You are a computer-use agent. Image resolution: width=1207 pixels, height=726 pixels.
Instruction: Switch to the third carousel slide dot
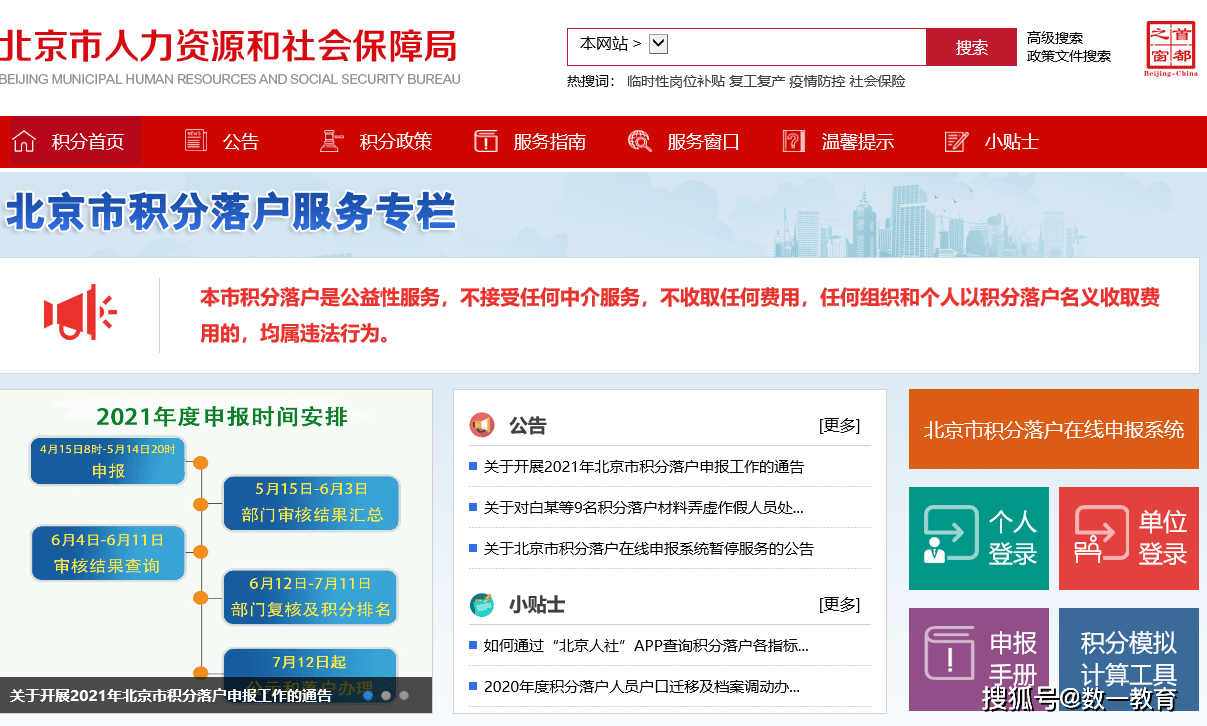coord(404,695)
